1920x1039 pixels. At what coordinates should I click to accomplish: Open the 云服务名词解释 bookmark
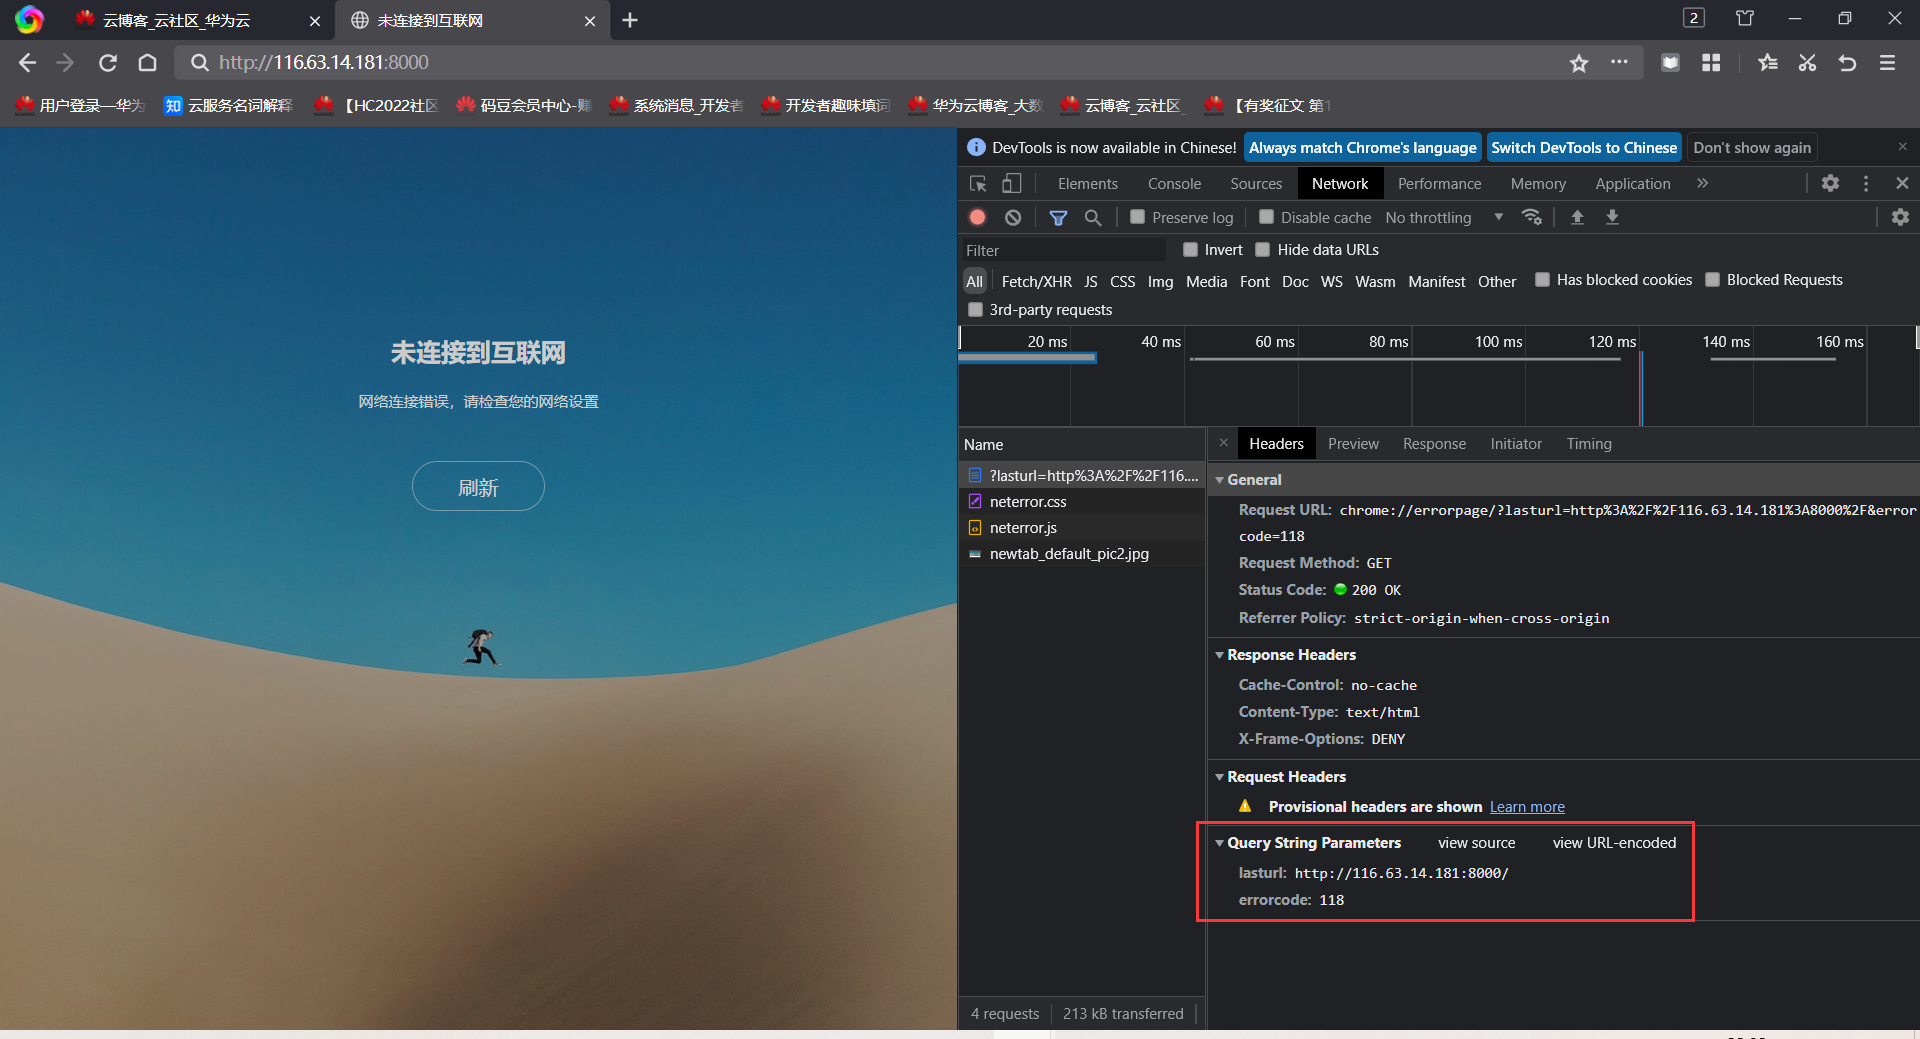click(x=228, y=105)
